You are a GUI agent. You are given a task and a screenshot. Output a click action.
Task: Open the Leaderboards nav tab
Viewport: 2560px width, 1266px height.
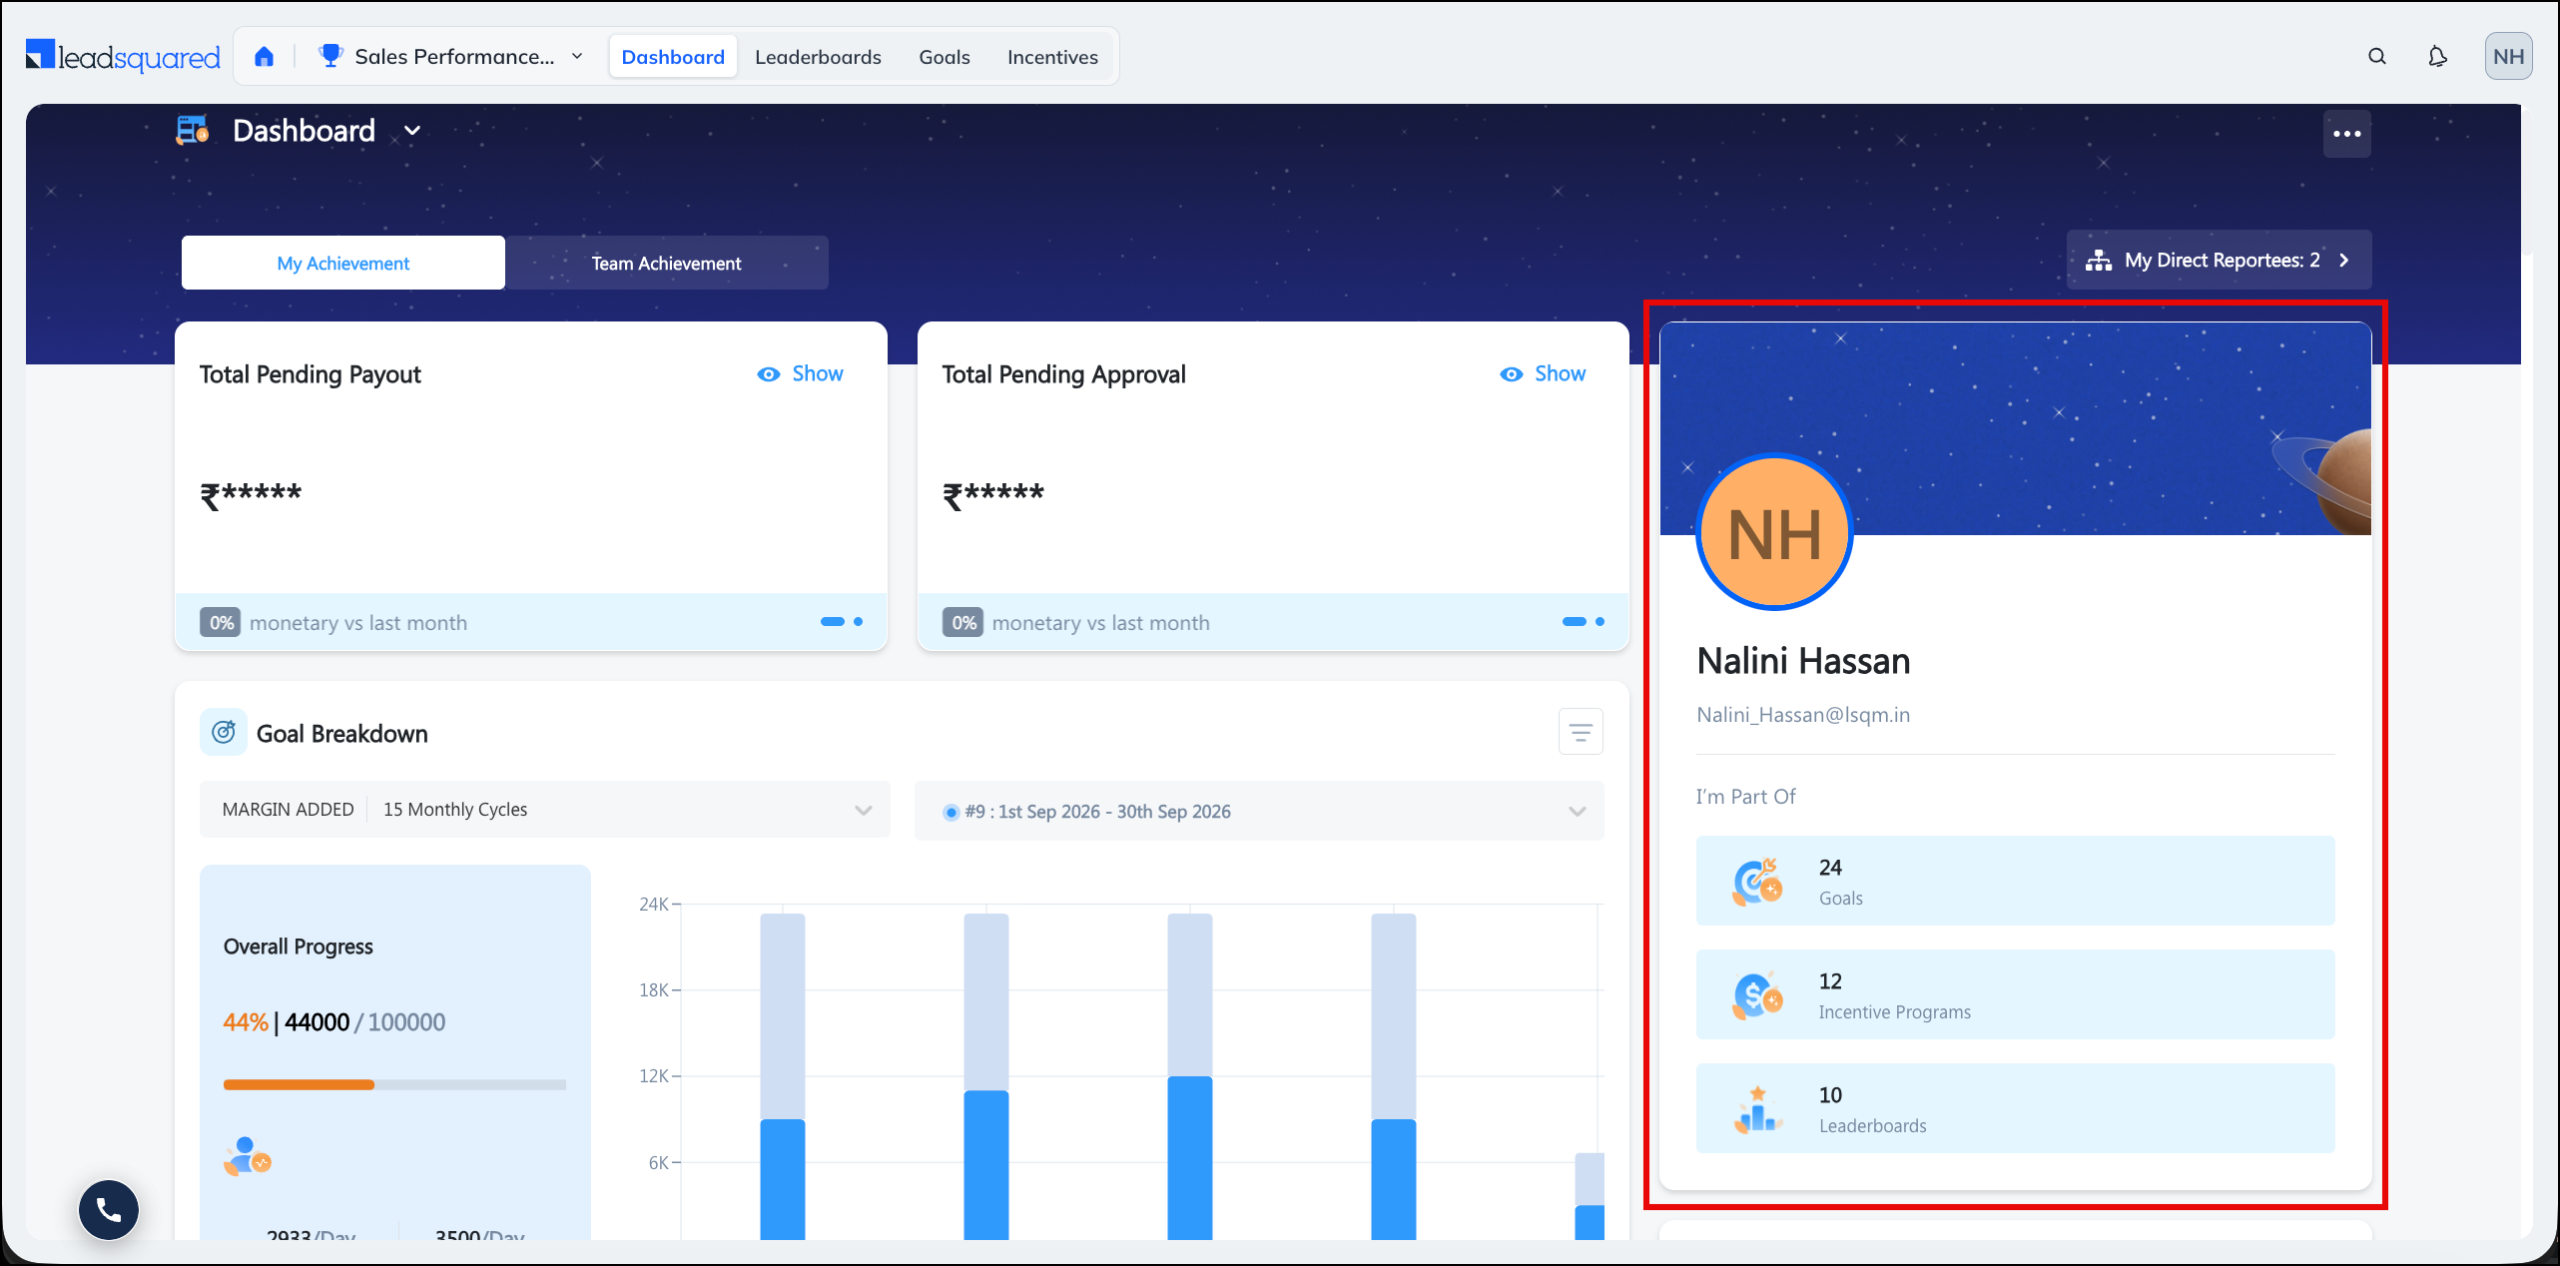[x=818, y=57]
